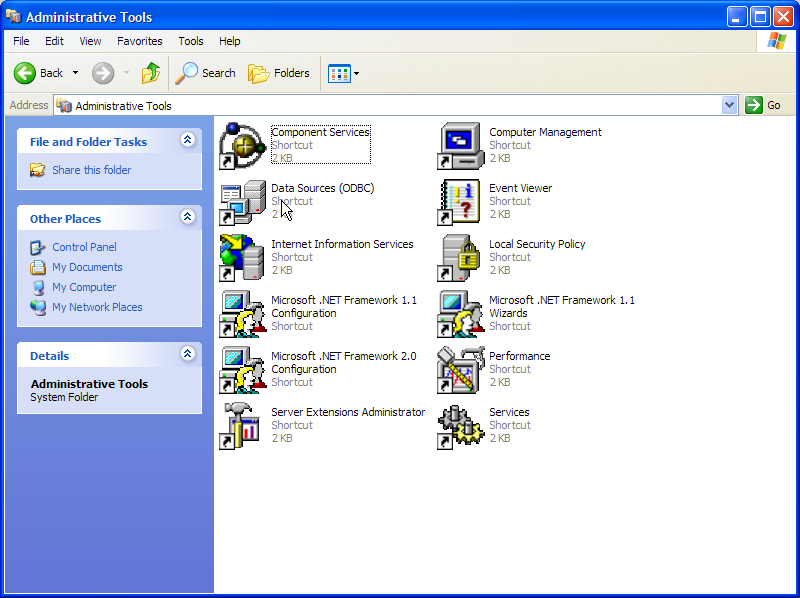Open the Favorites menu
Viewport: 800px width, 598px height.
139,41
